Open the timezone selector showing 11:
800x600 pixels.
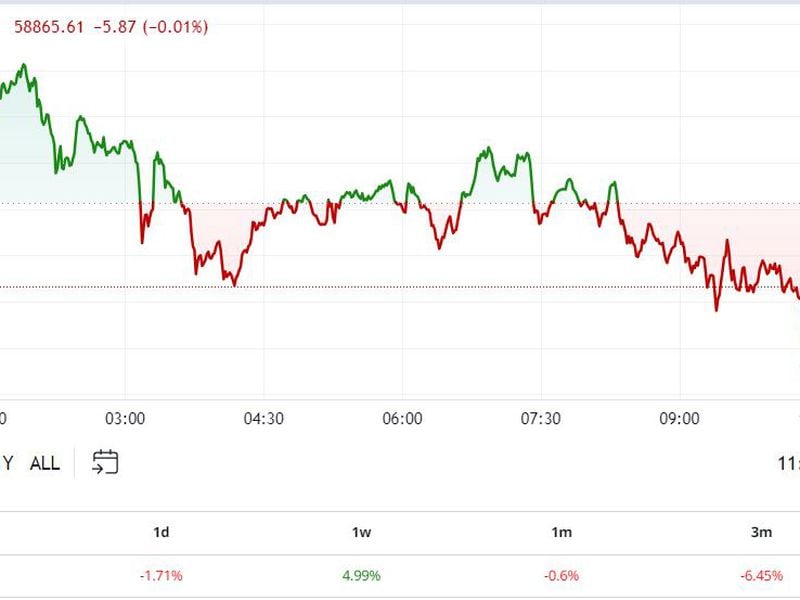(x=787, y=463)
